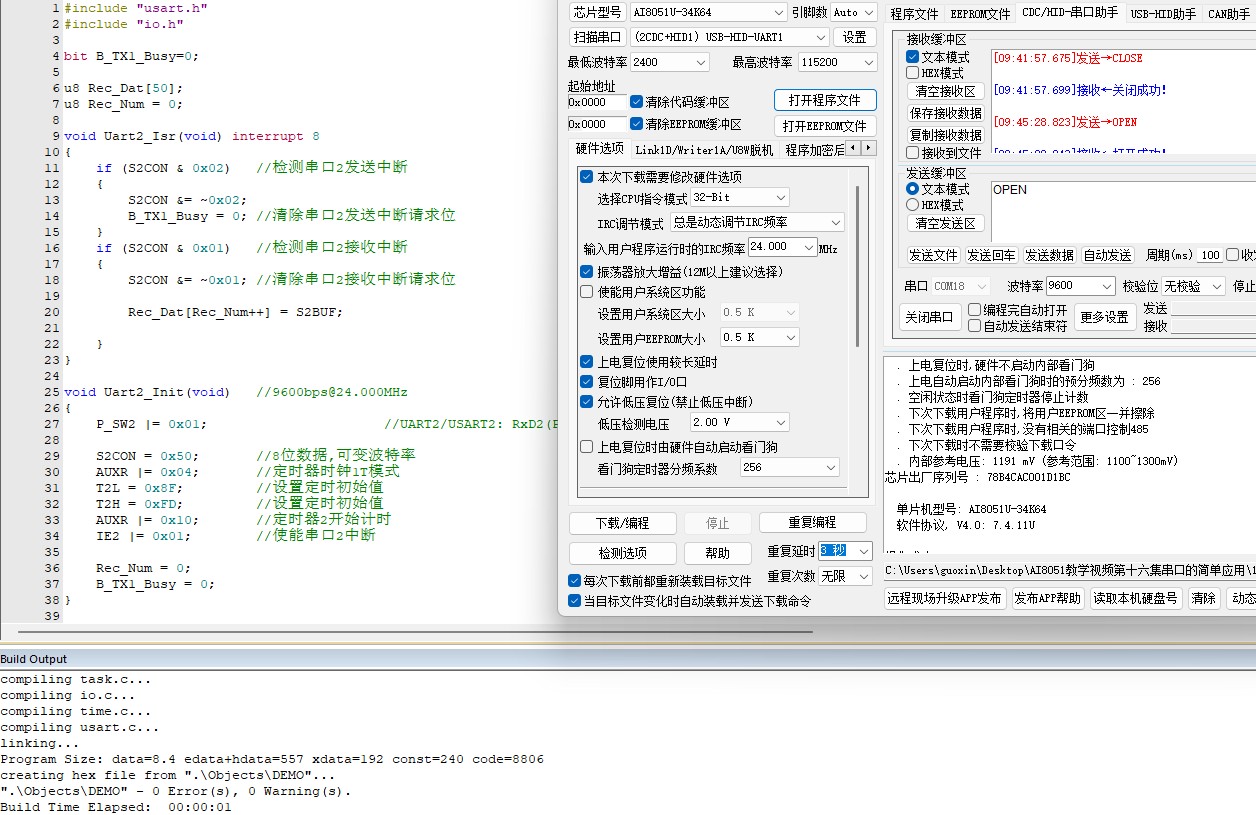
Task: Click 读取本机硬盘号 button
Action: [x=1135, y=598]
